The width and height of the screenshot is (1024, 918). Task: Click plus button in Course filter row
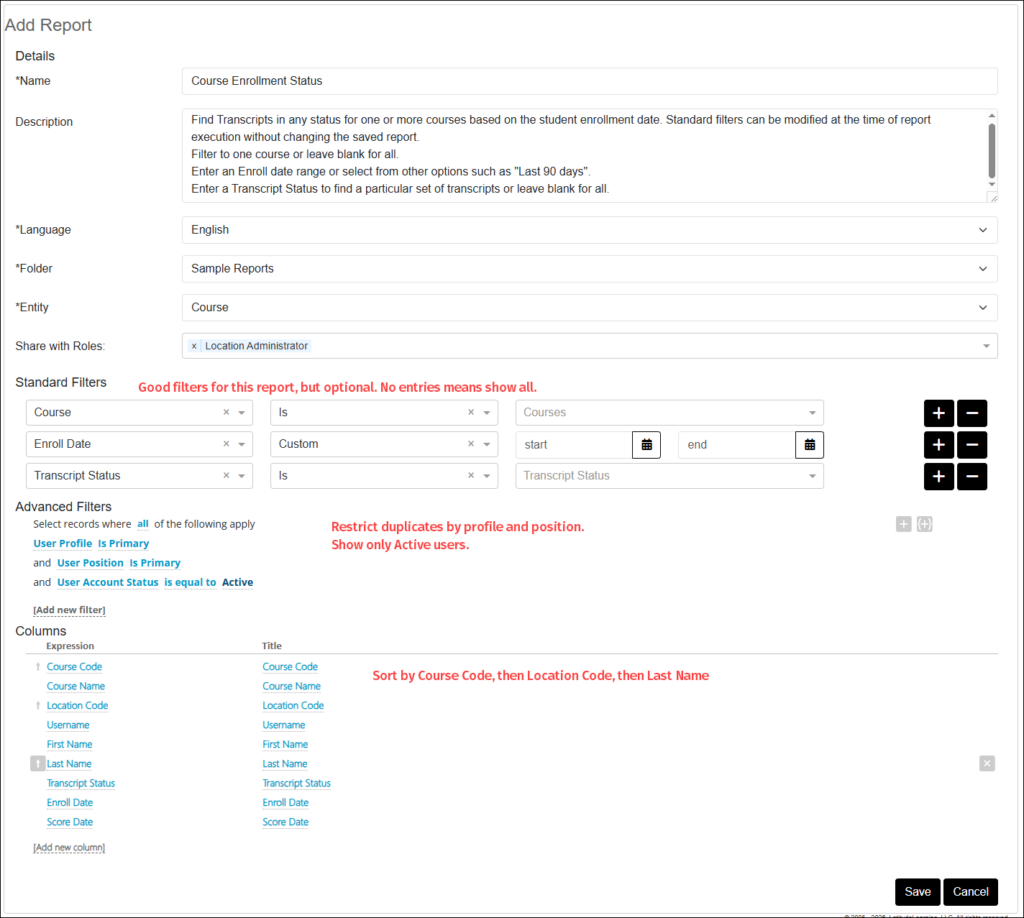click(938, 413)
